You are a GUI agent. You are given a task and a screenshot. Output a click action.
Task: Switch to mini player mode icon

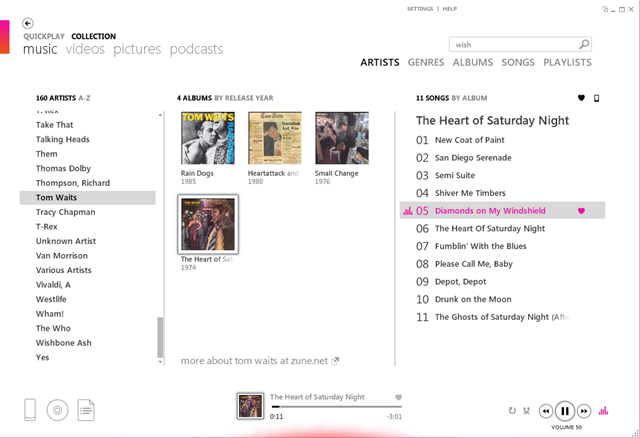pyautogui.click(x=604, y=9)
